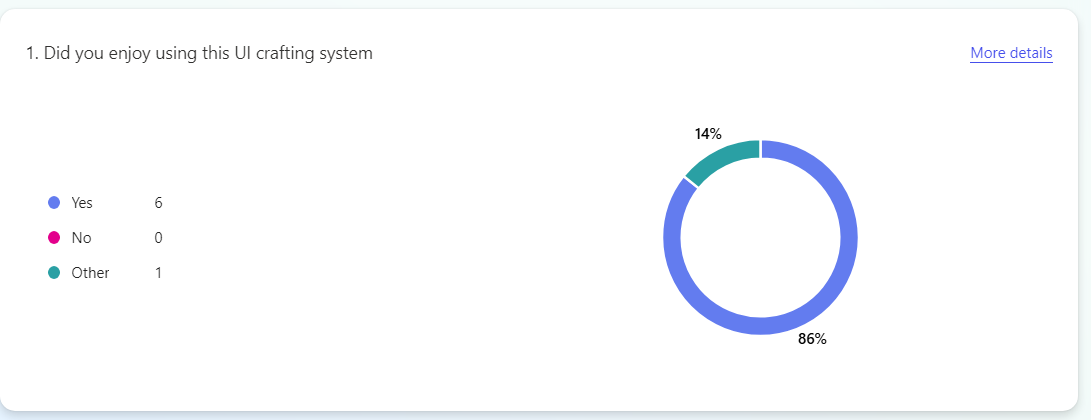Click the word 'system' in the question title
Screen dimensions: 1091x420
point(346,53)
